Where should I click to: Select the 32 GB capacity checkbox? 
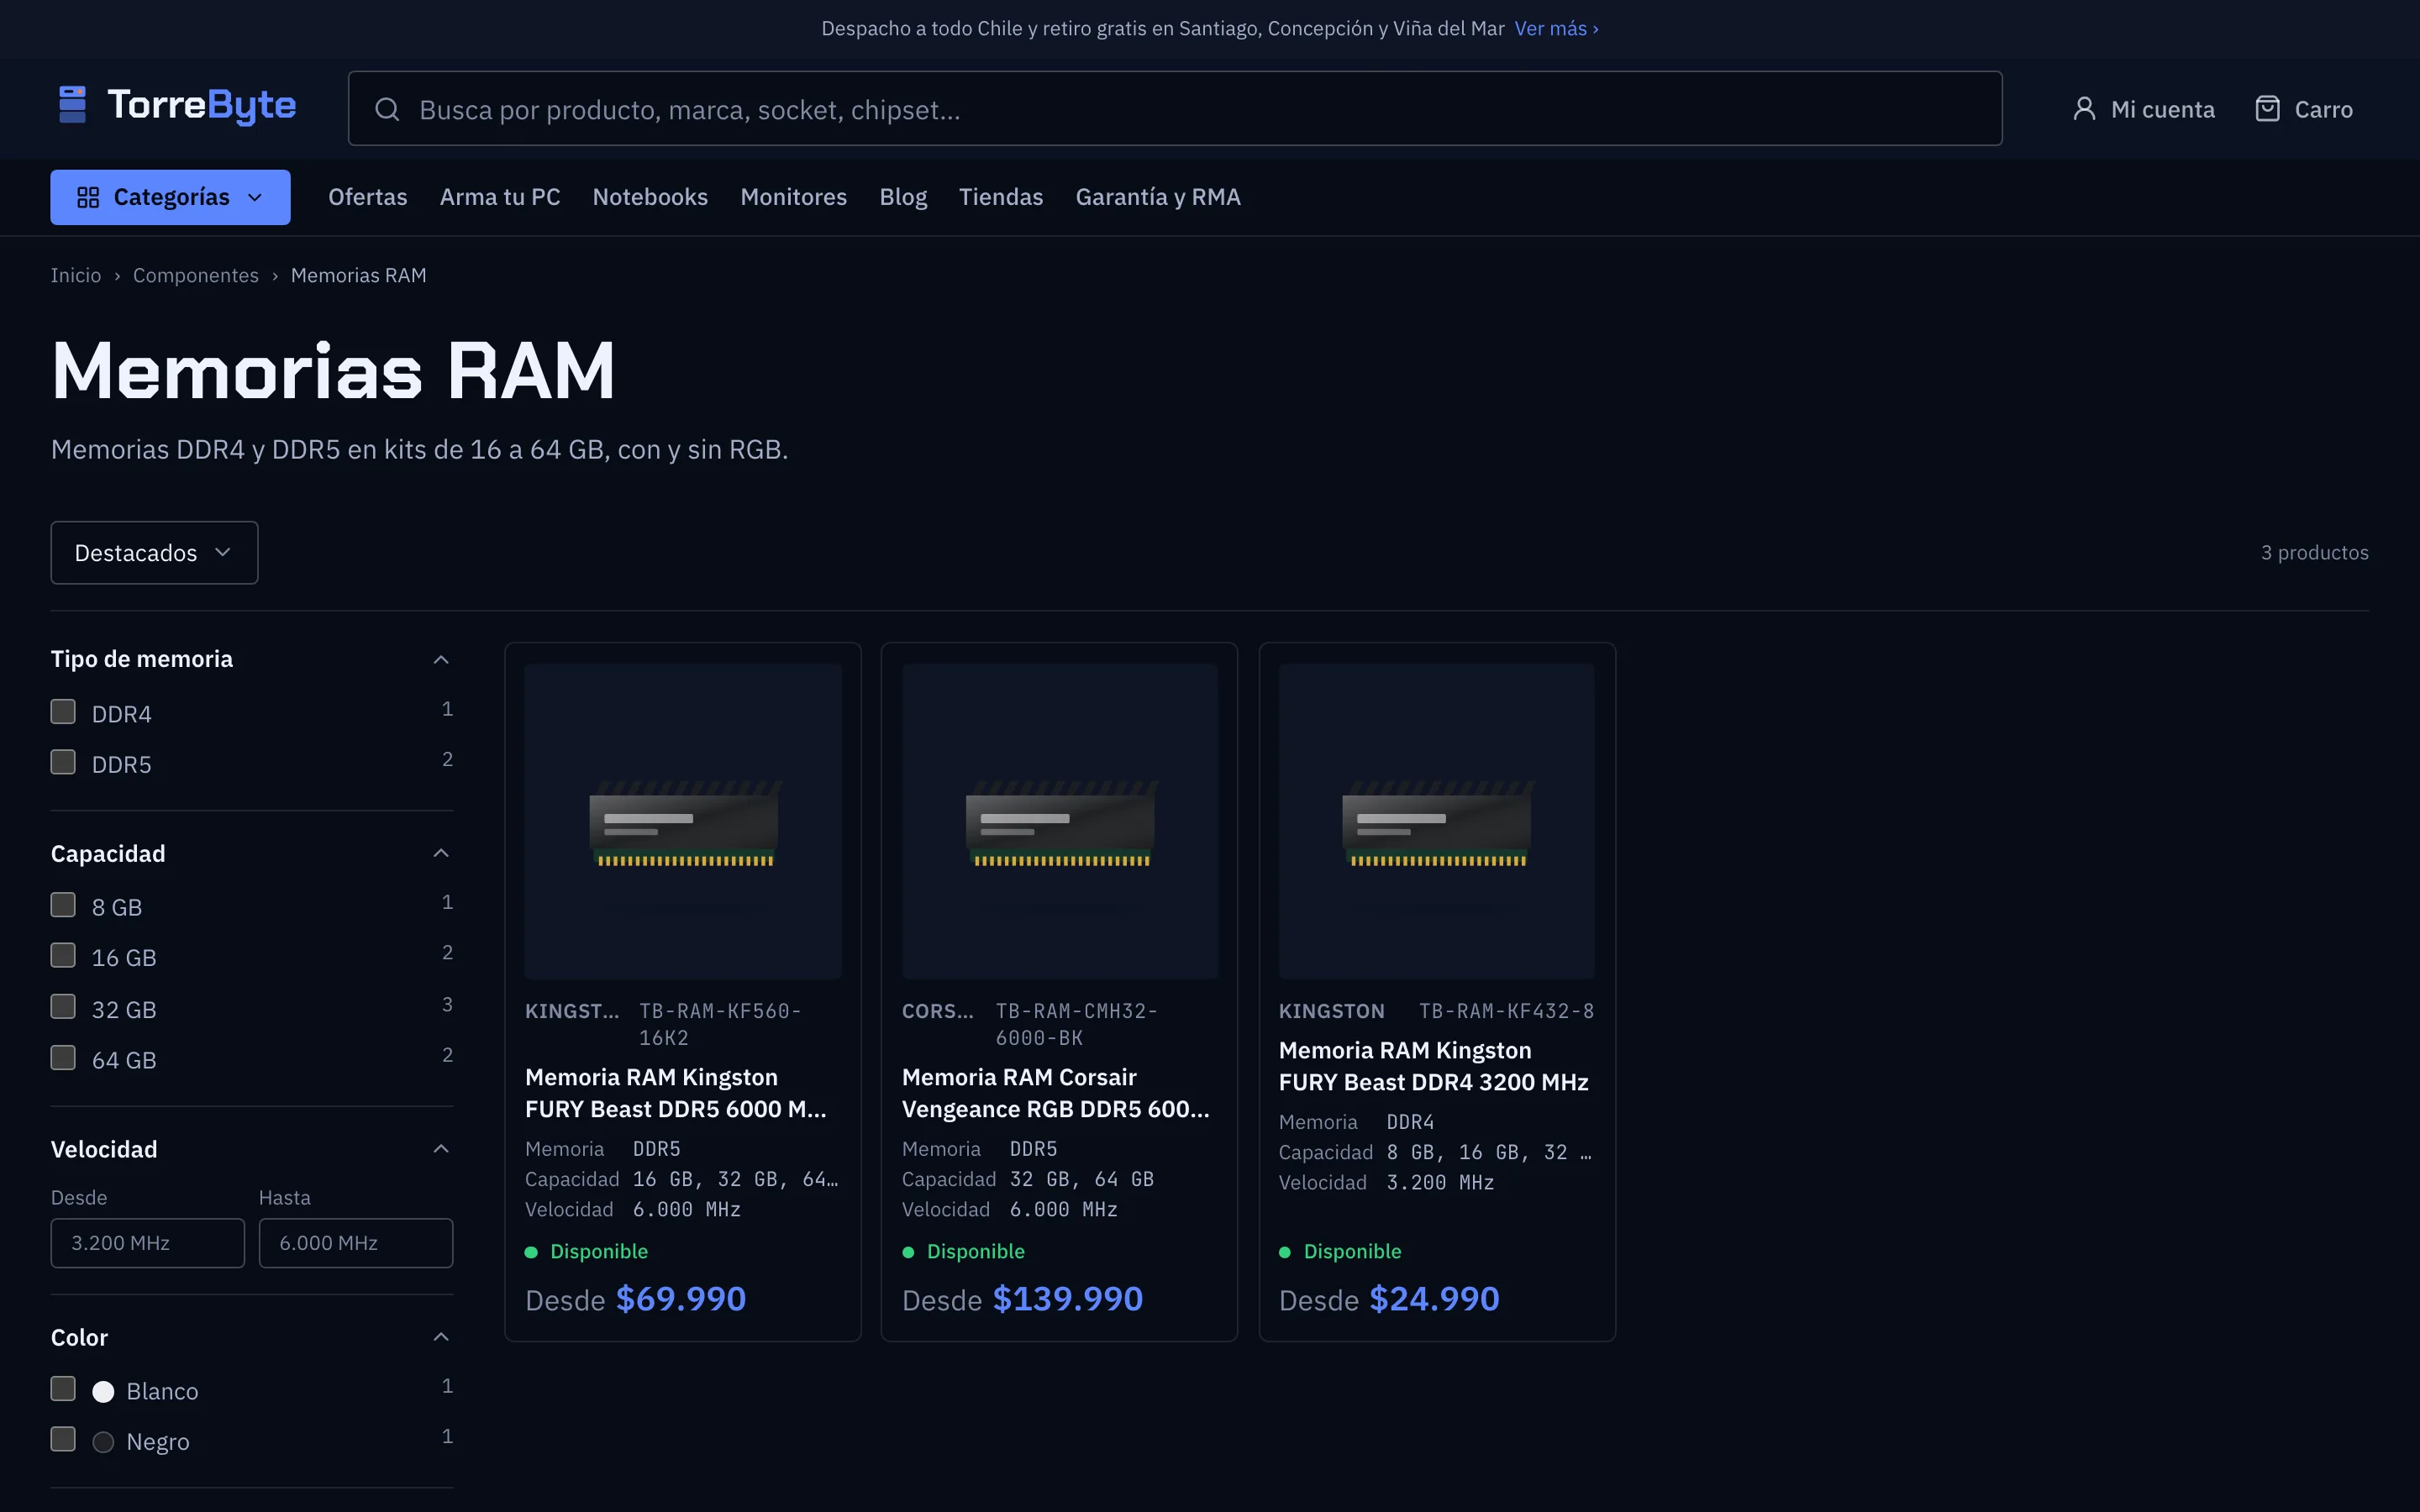point(63,1007)
